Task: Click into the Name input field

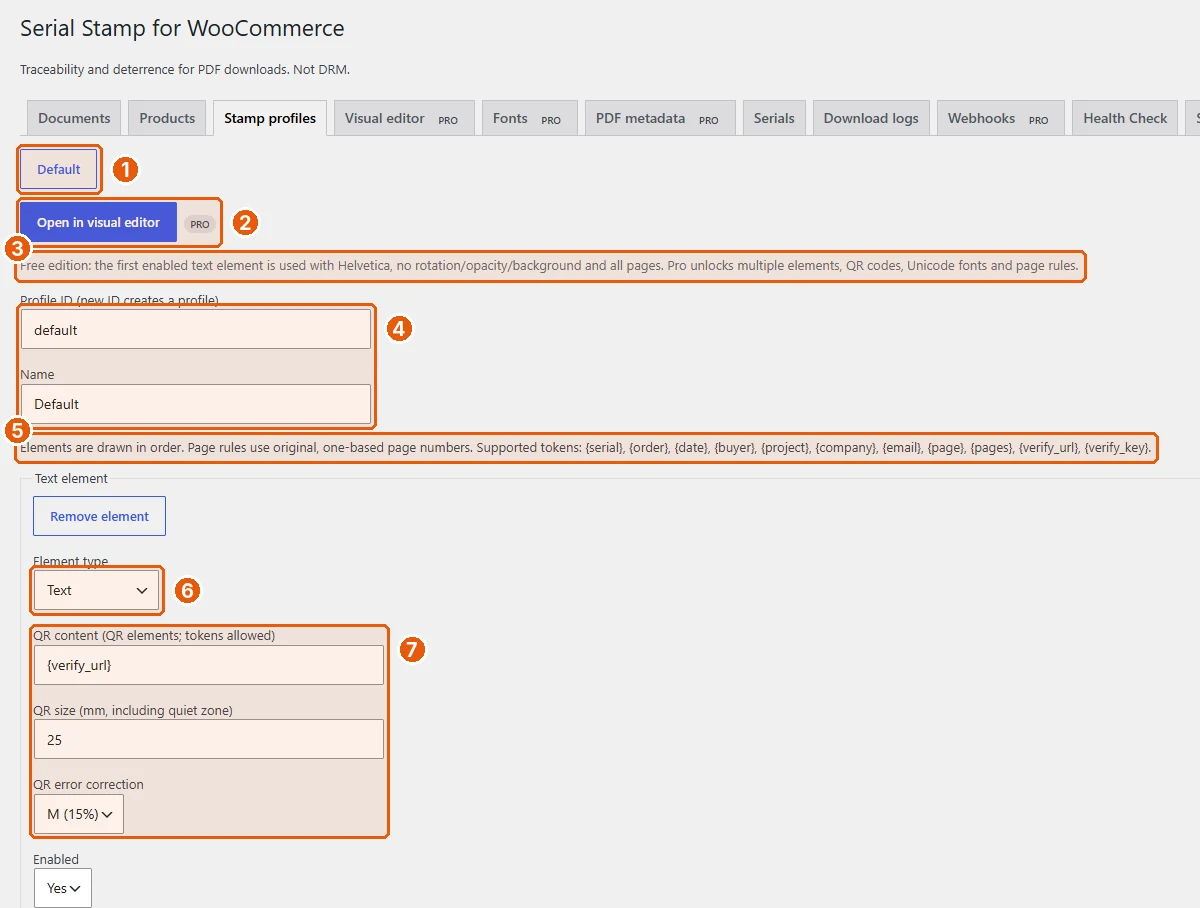Action: (196, 404)
